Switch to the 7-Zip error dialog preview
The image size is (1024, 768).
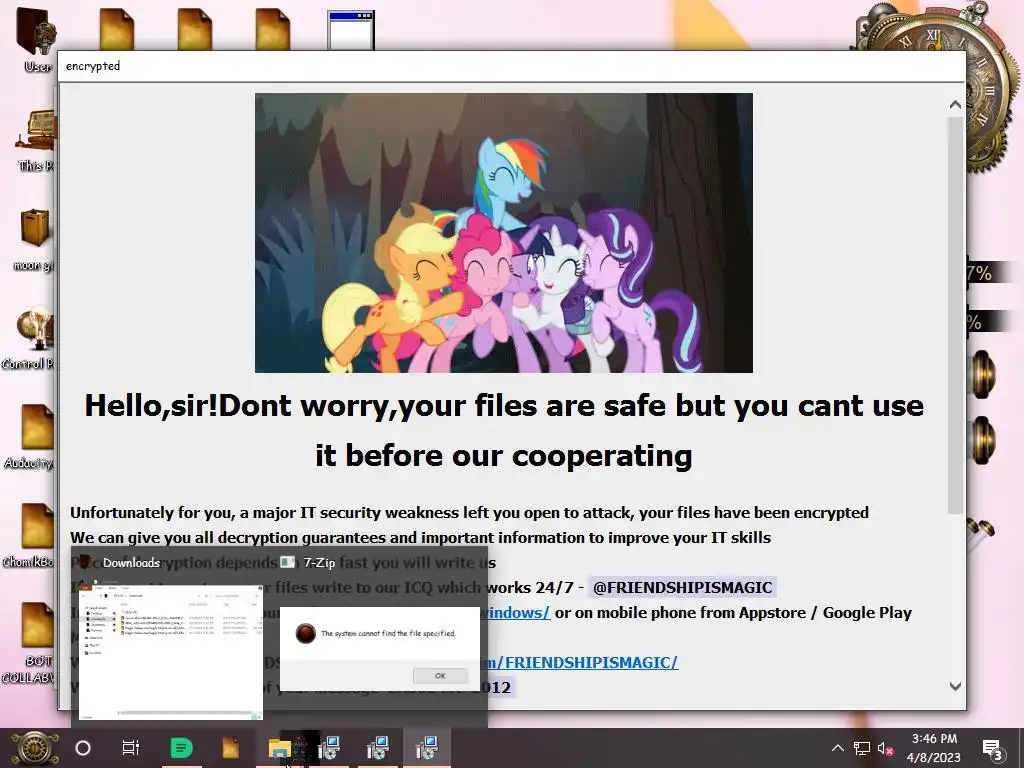(379, 650)
